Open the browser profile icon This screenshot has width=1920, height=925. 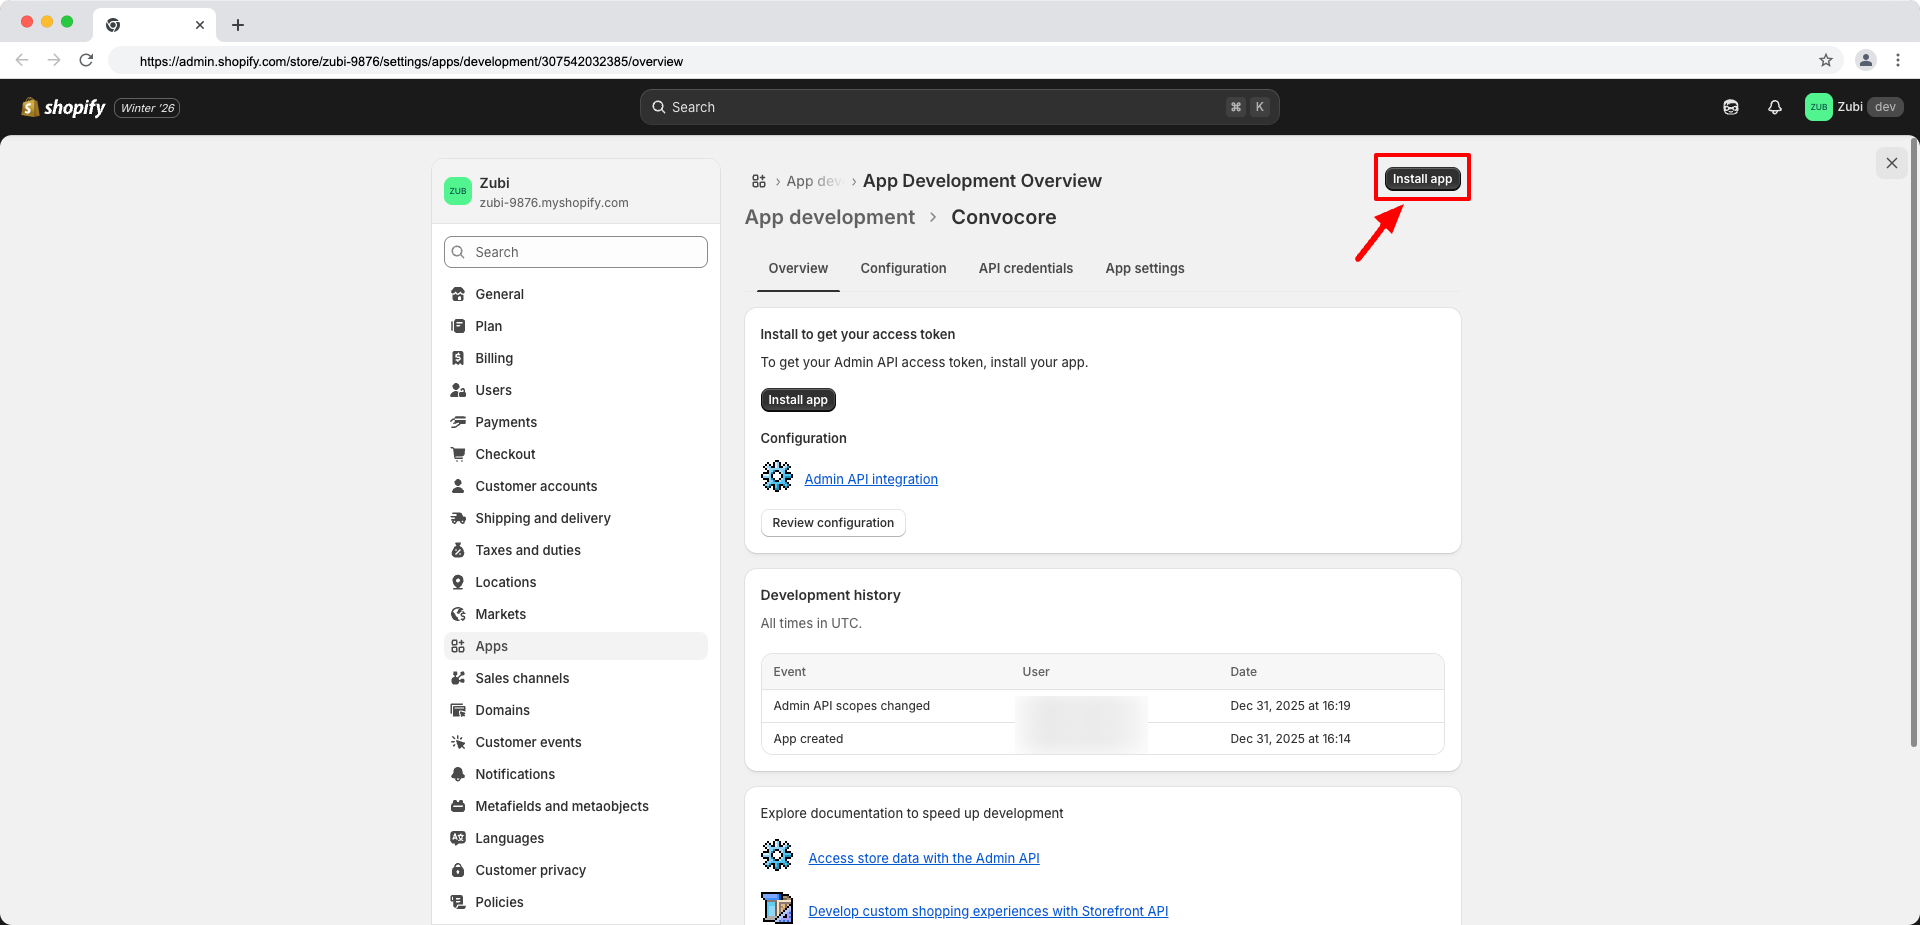pyautogui.click(x=1866, y=60)
